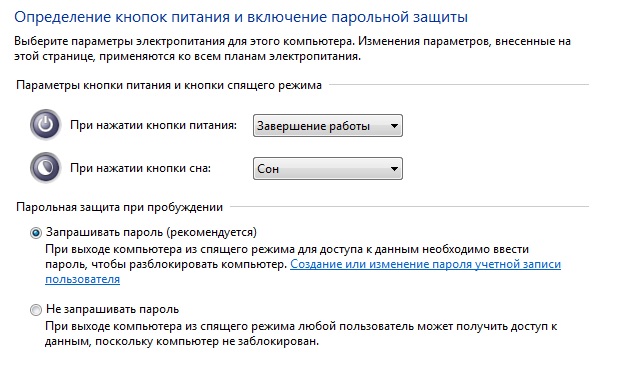Click the power button icon
This screenshot has height=374, width=624.
click(x=45, y=125)
